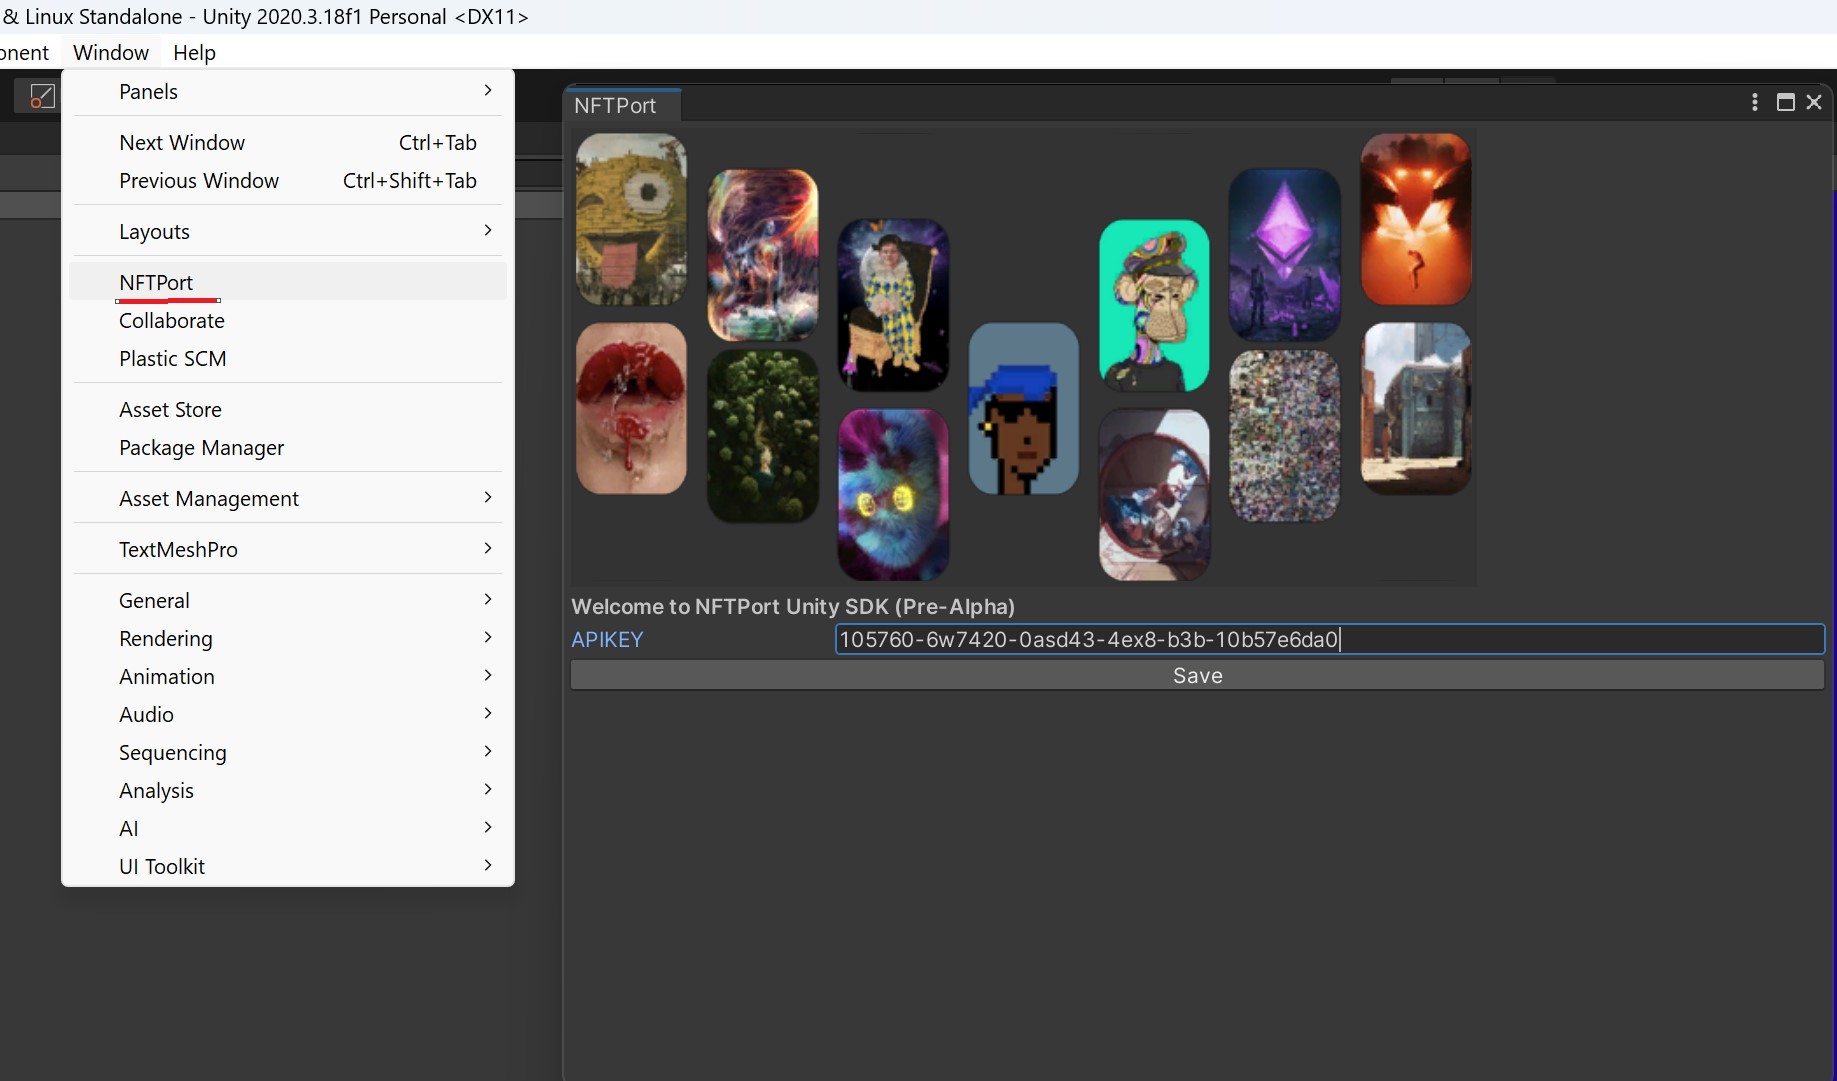This screenshot has width=1837, height=1081.
Task: Expand the AI submenu
Action: 288,828
